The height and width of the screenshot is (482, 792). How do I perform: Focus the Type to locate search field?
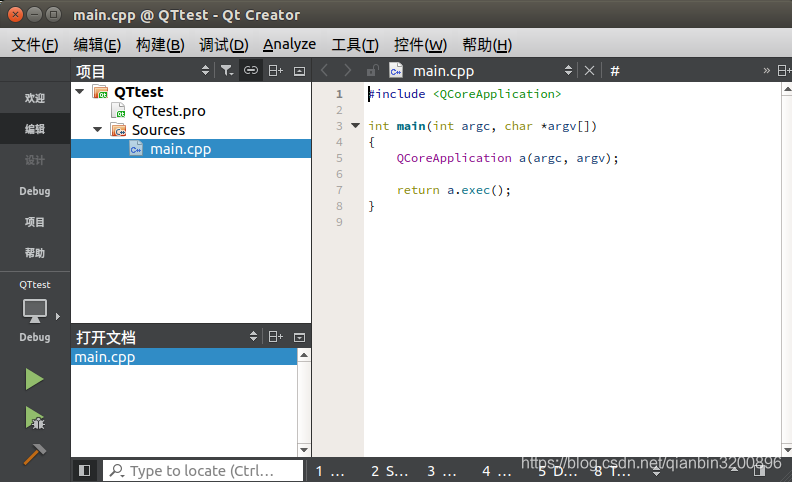click(x=203, y=471)
